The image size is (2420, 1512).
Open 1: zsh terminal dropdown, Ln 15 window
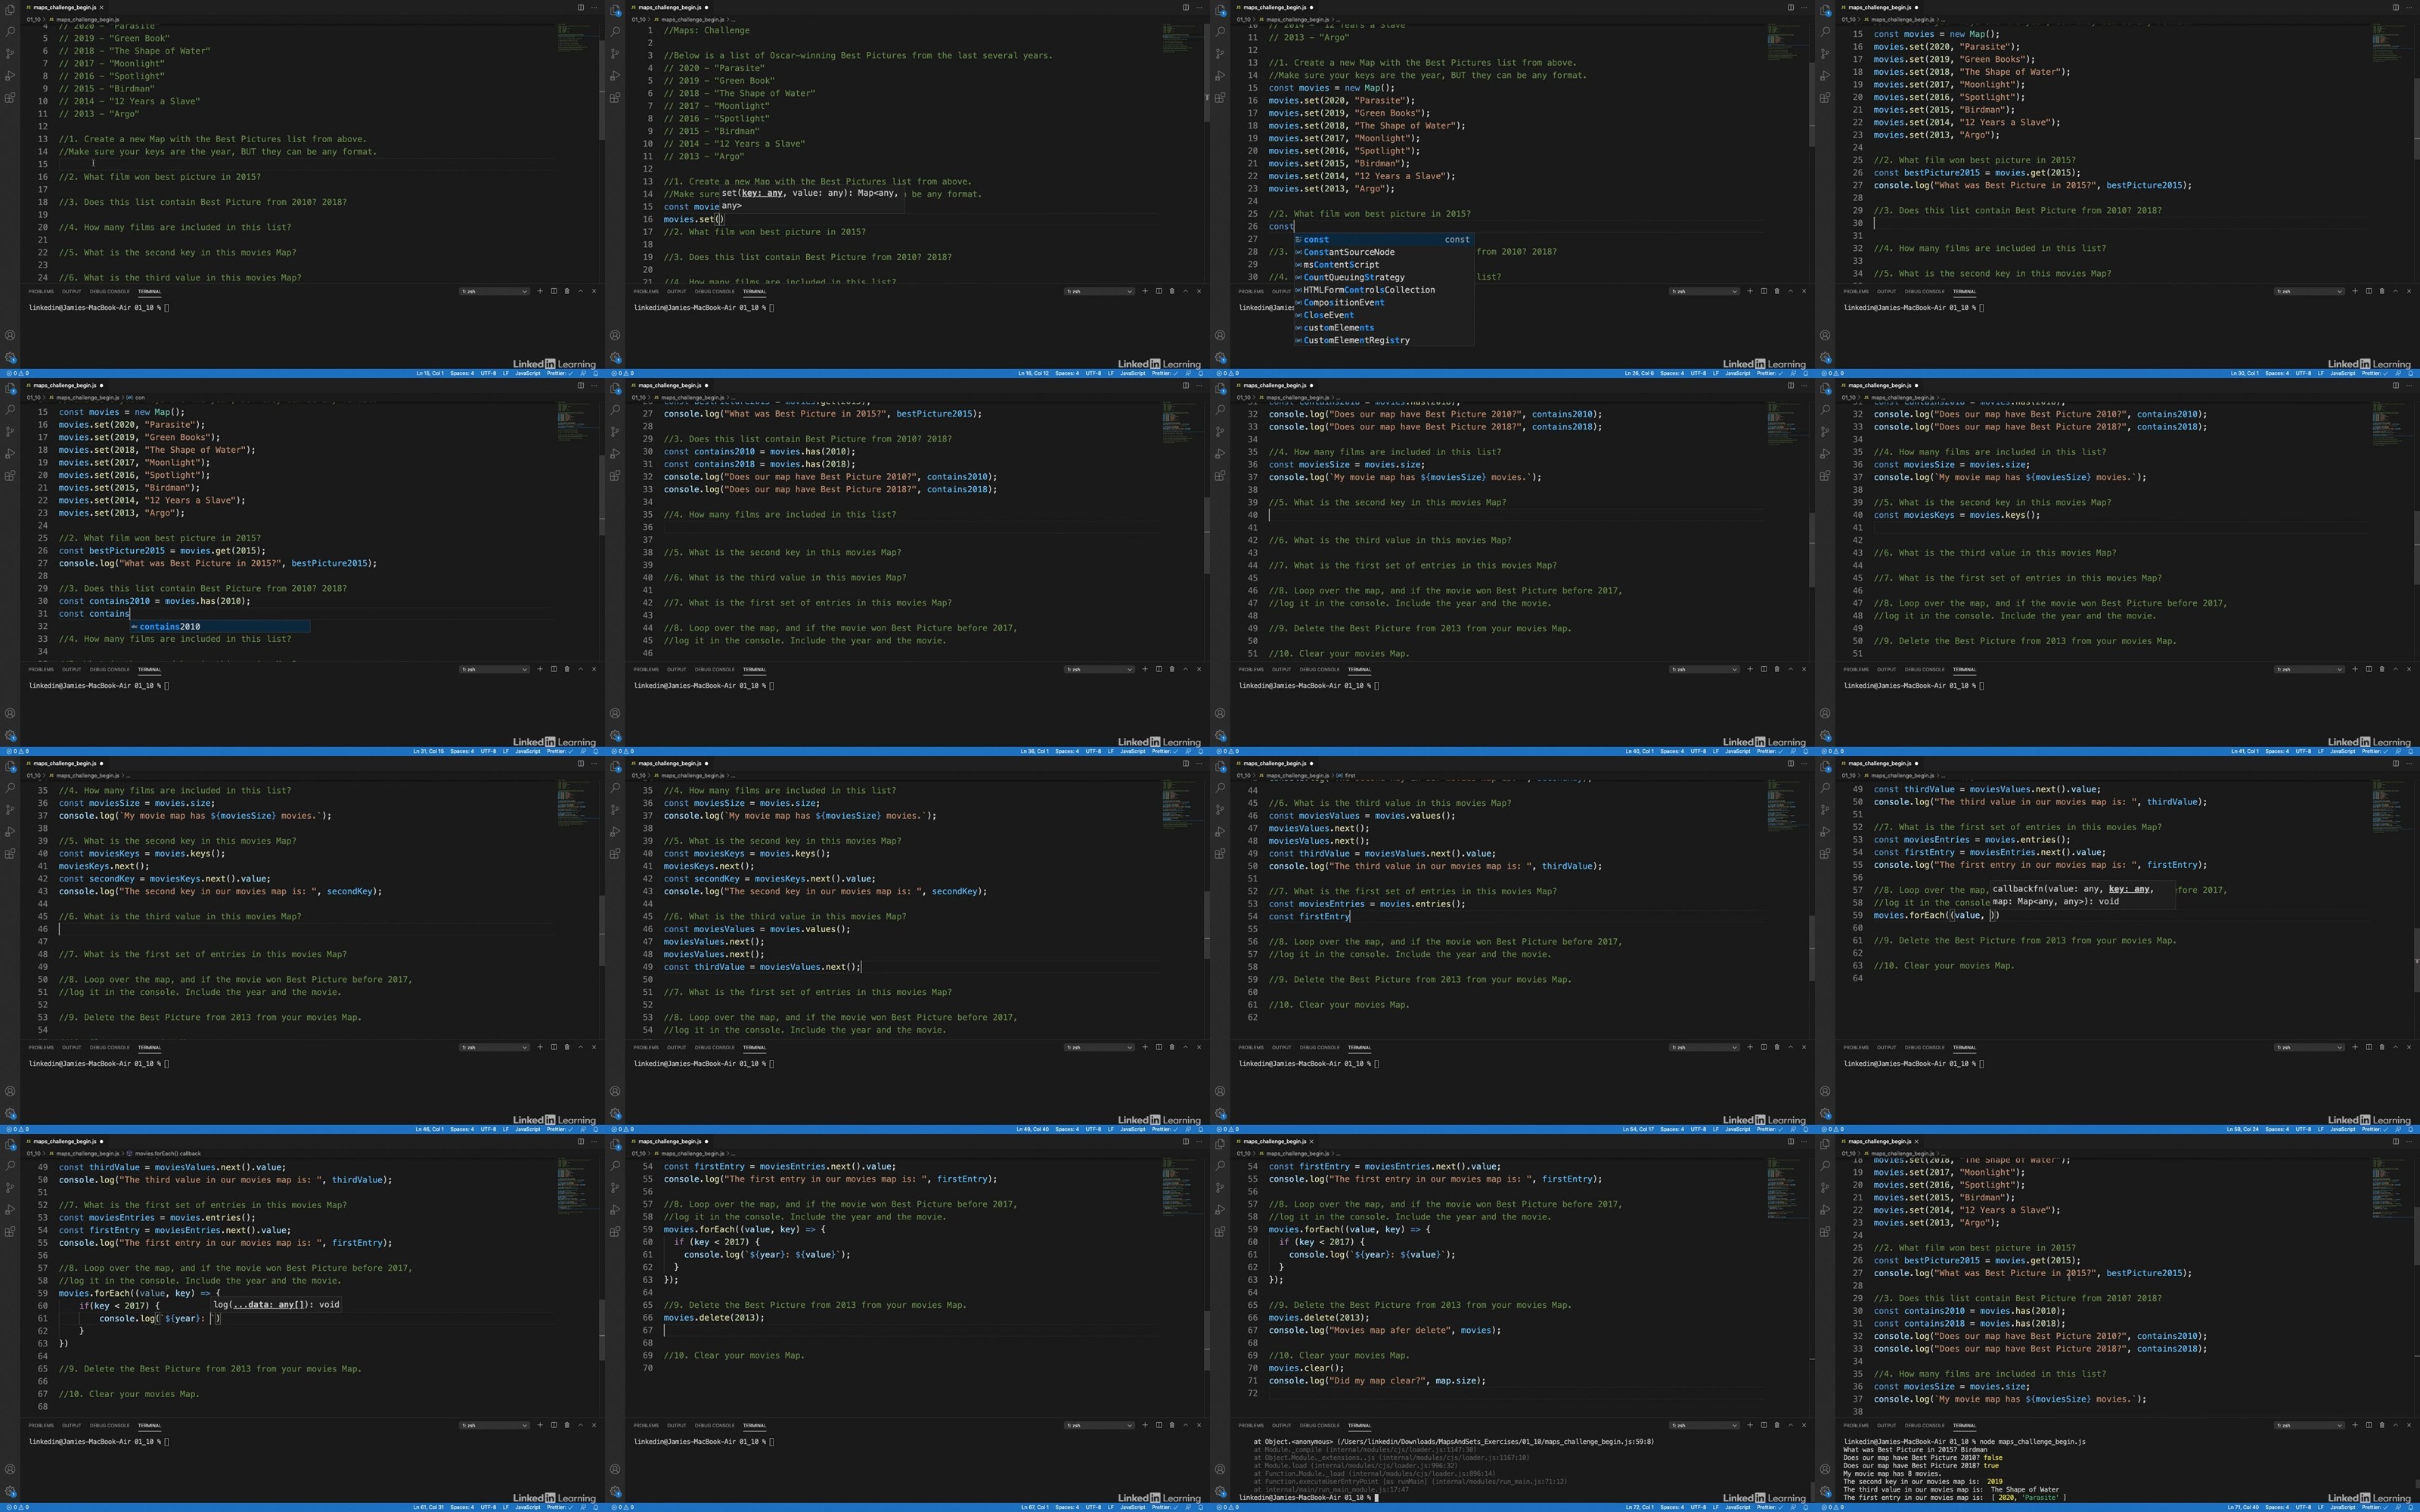click(494, 291)
